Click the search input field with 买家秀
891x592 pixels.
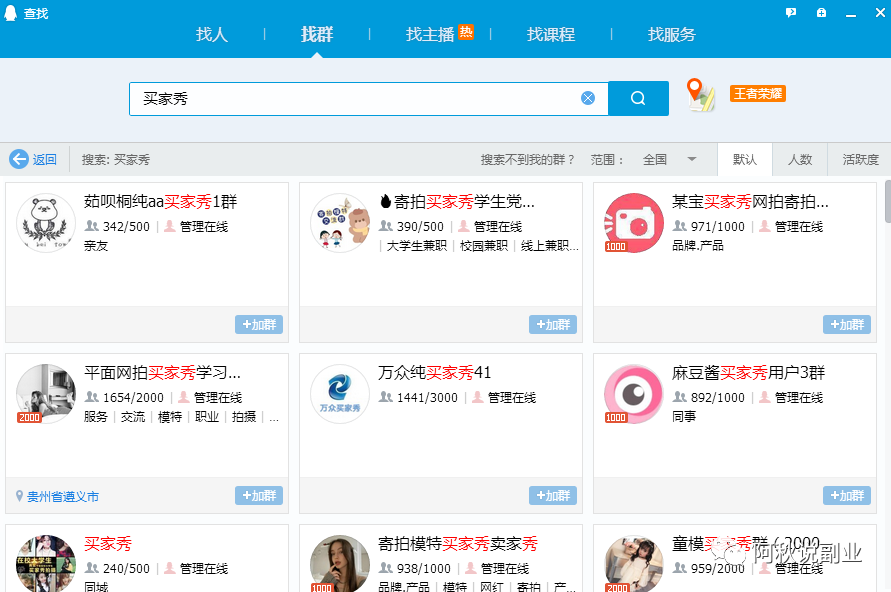pos(355,98)
